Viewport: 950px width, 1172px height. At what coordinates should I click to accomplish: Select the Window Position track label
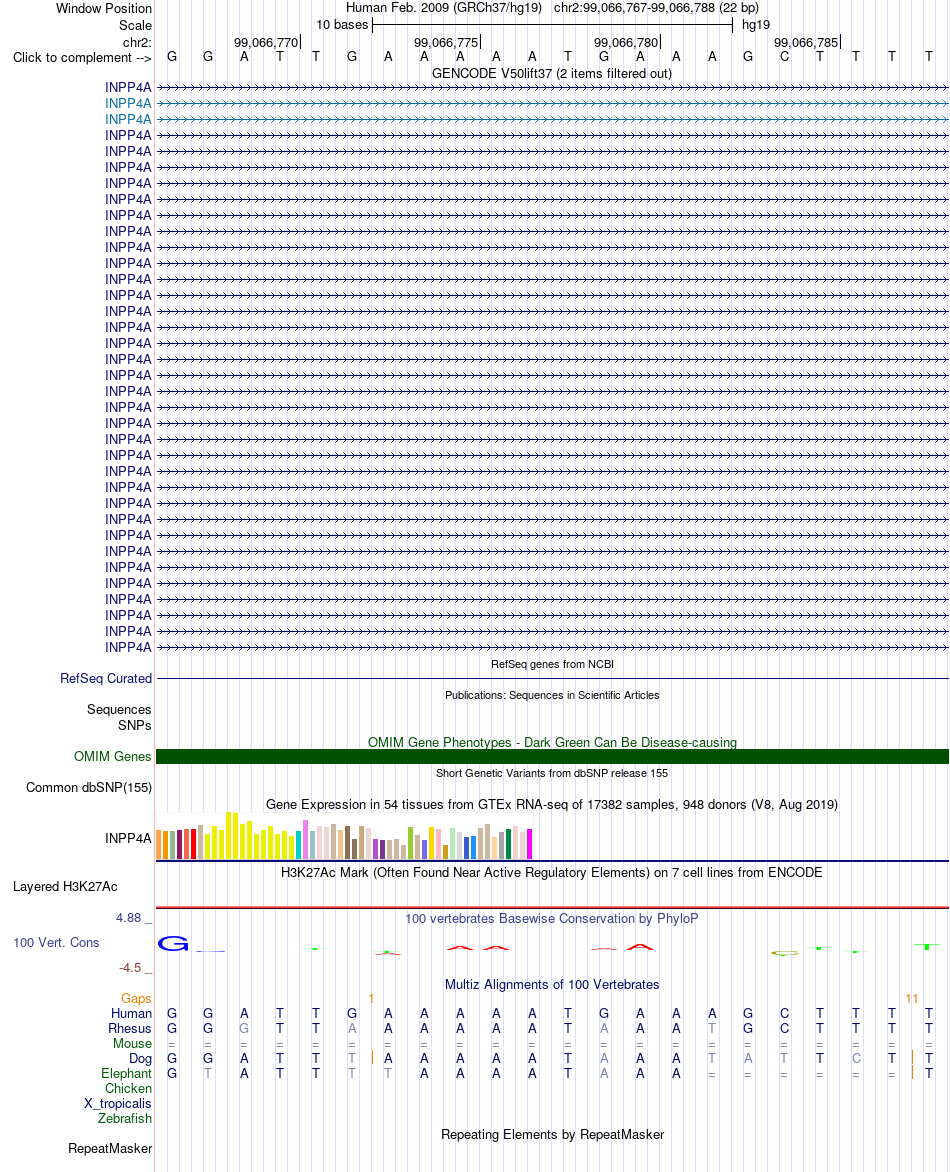104,8
